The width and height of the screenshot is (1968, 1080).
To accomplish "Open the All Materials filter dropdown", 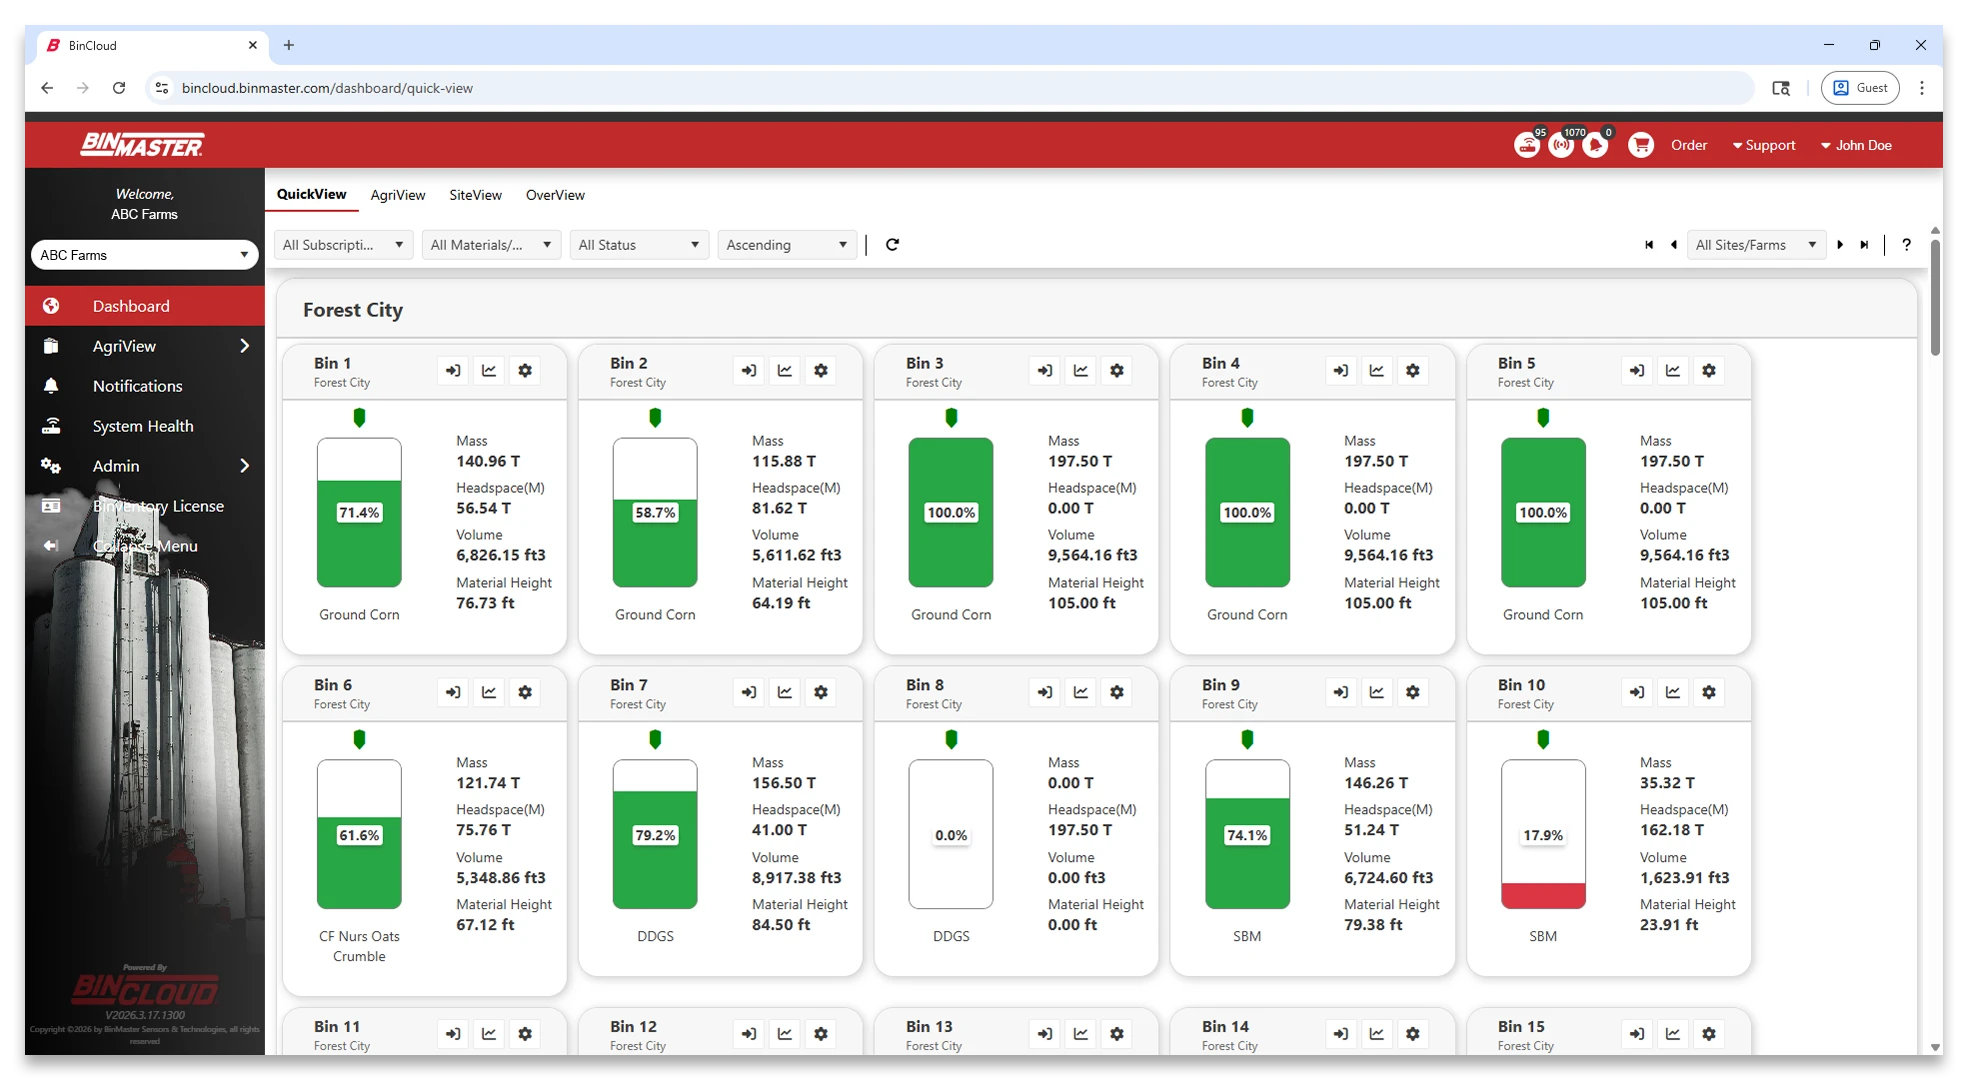I will click(491, 245).
